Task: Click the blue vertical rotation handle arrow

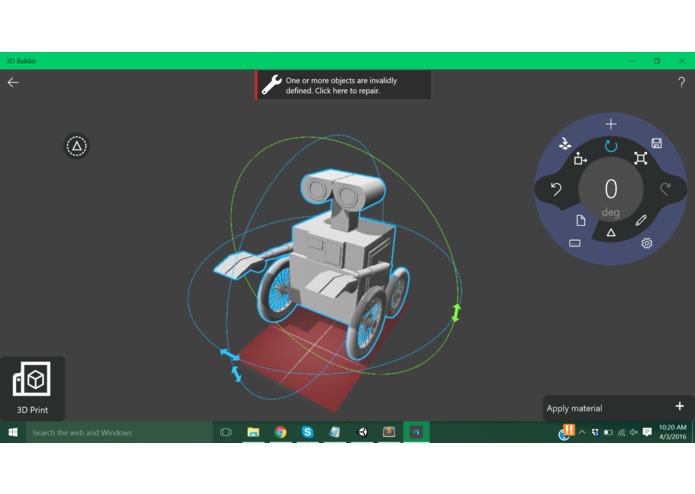Action: point(236,373)
